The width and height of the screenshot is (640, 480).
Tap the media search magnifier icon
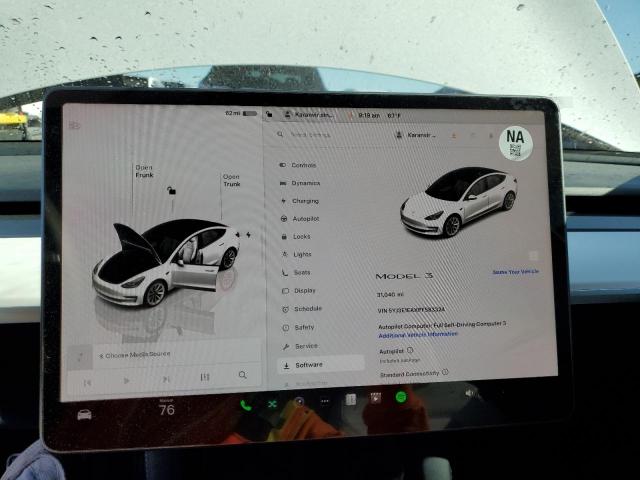[x=243, y=375]
